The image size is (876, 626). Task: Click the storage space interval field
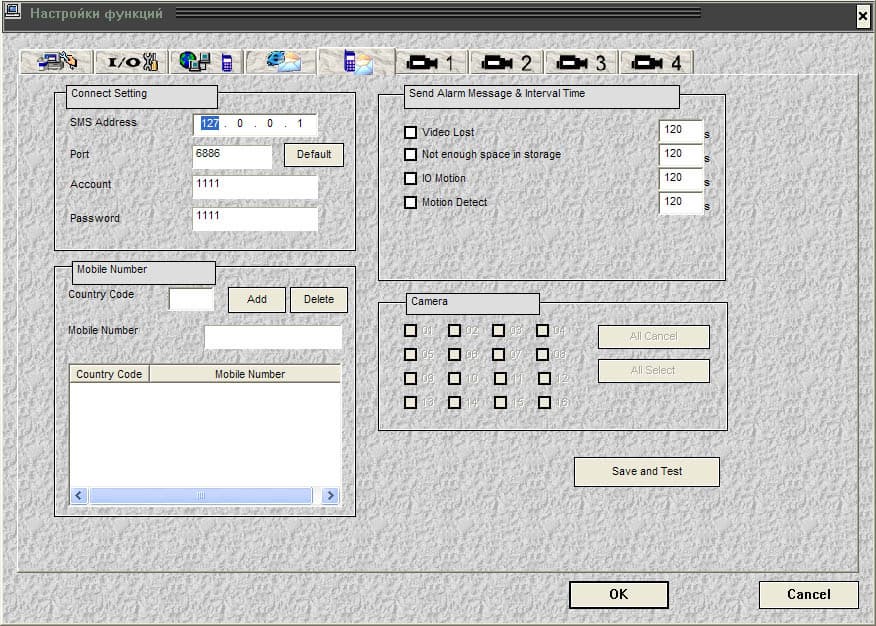[680, 155]
